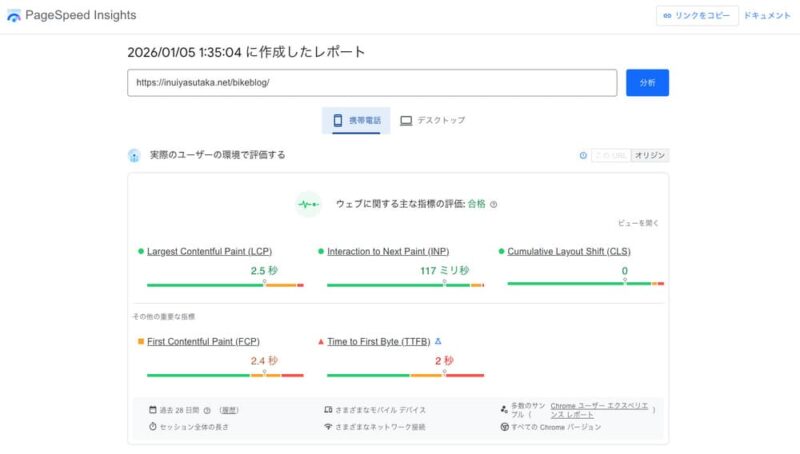The height and width of the screenshot is (454, 800).
Task: Click the LCP value 2.5 秒
Action: click(264, 270)
